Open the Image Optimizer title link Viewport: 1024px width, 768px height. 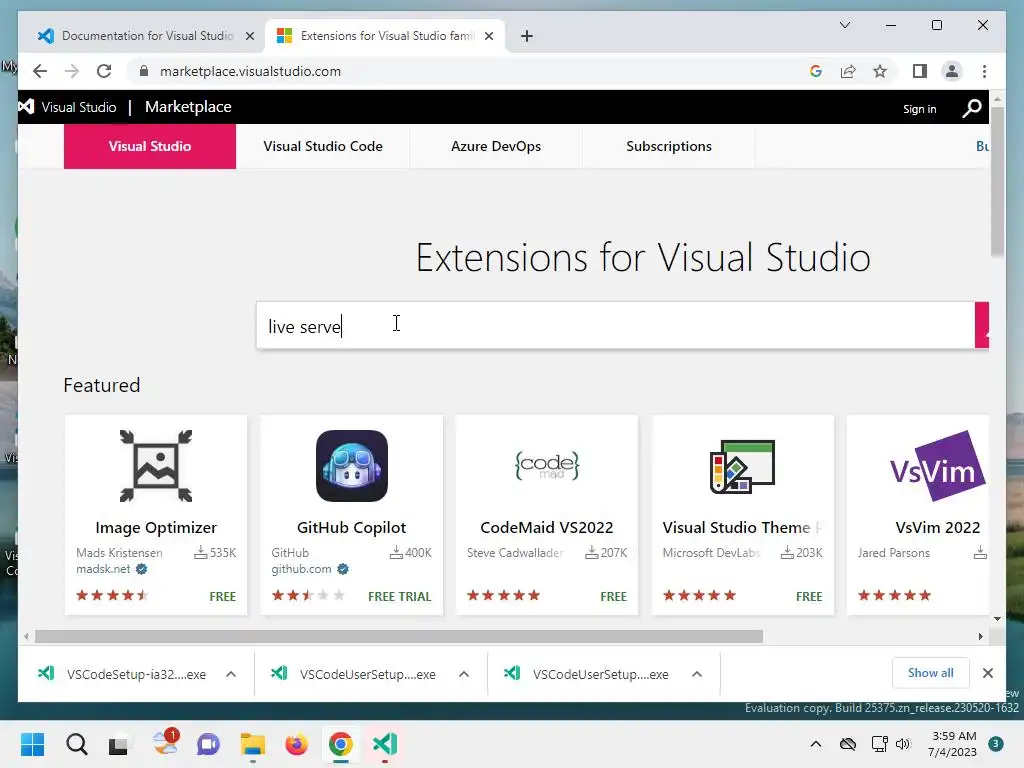[156, 527]
